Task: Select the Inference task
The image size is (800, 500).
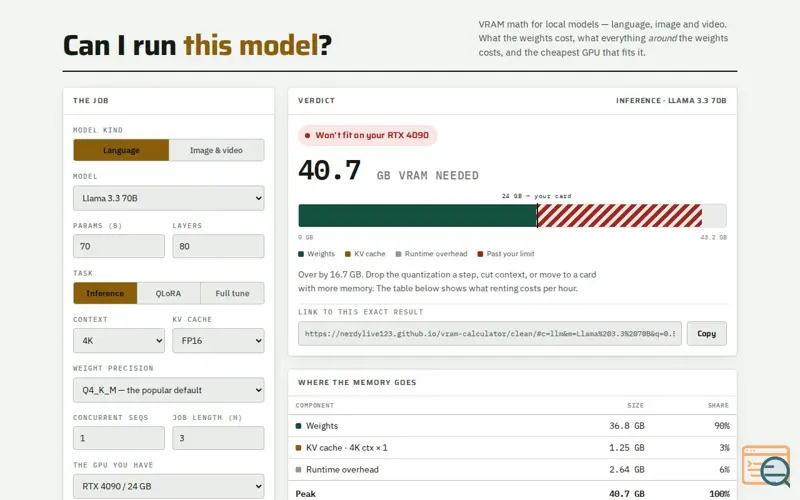Action: click(x=105, y=293)
